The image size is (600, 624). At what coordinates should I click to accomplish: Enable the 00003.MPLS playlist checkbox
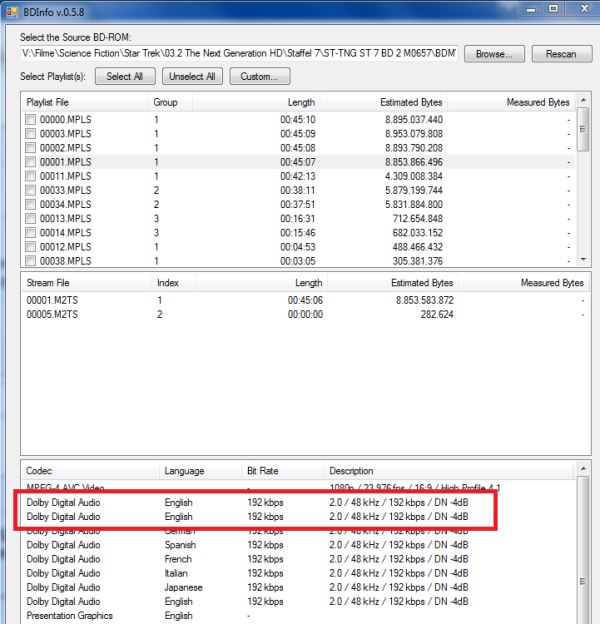point(32,133)
